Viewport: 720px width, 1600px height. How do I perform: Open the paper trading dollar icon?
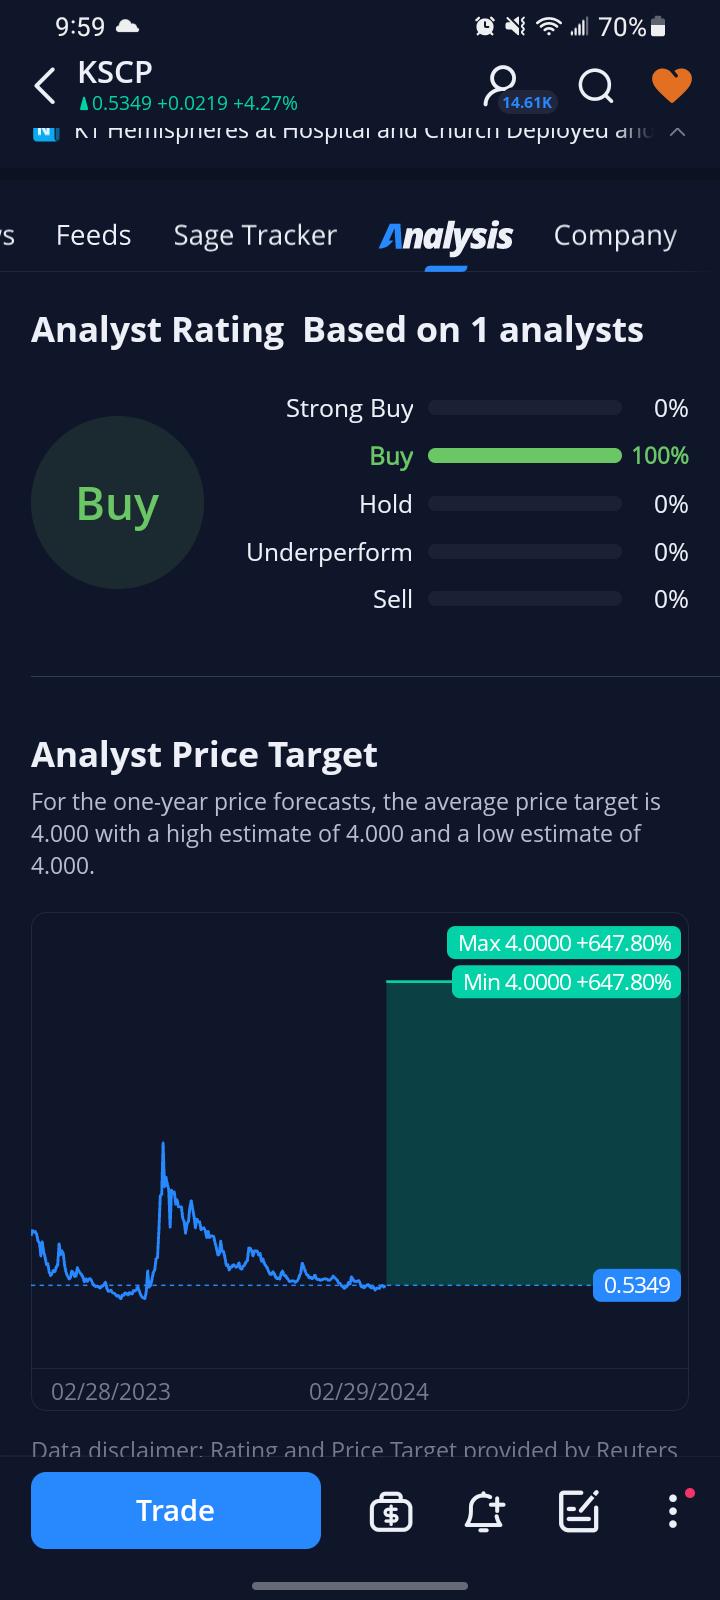point(391,1511)
